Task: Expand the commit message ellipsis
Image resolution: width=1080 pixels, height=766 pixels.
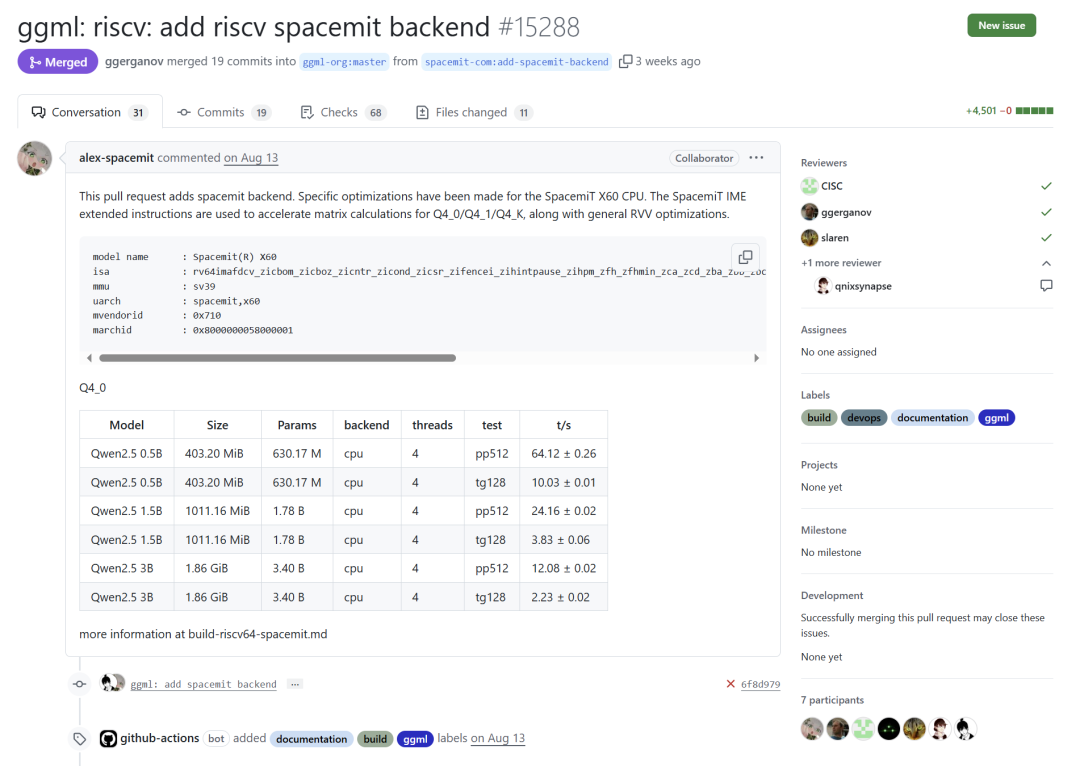Action: tap(295, 684)
